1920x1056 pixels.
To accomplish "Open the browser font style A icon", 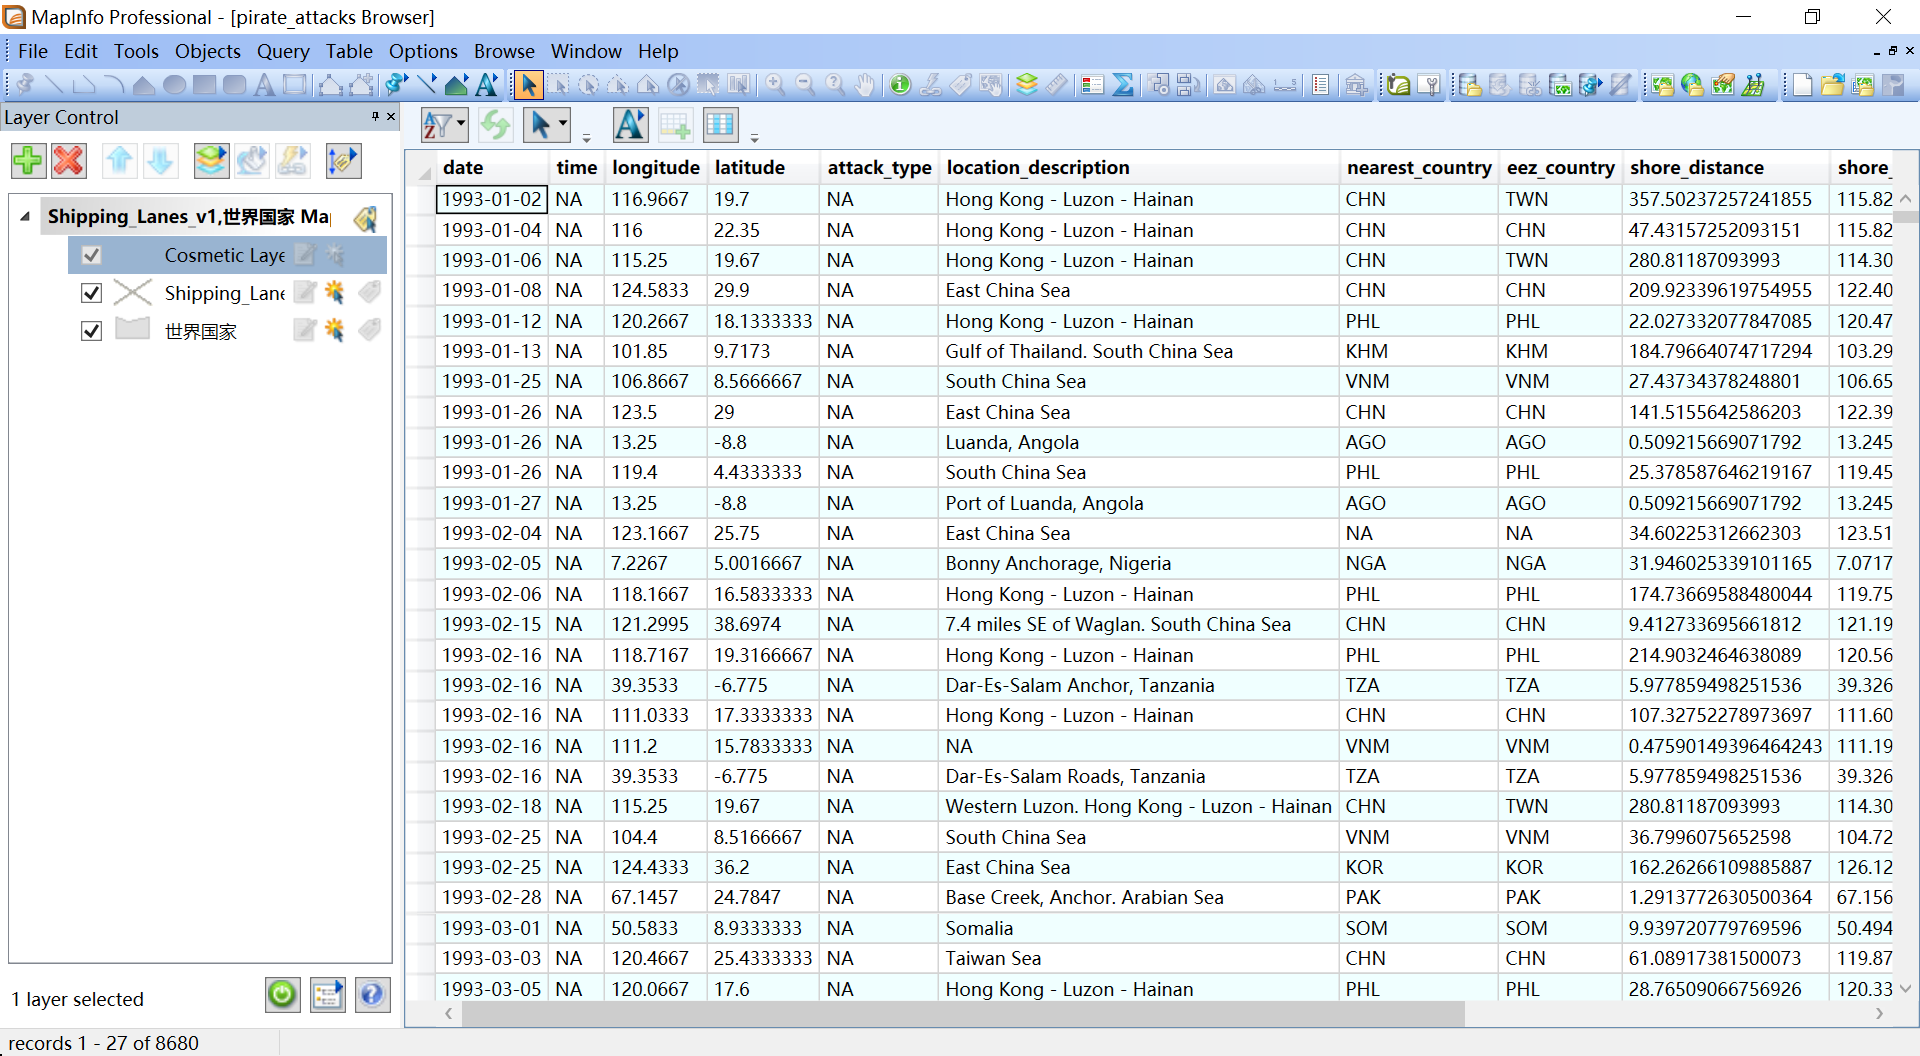I will tap(630, 125).
